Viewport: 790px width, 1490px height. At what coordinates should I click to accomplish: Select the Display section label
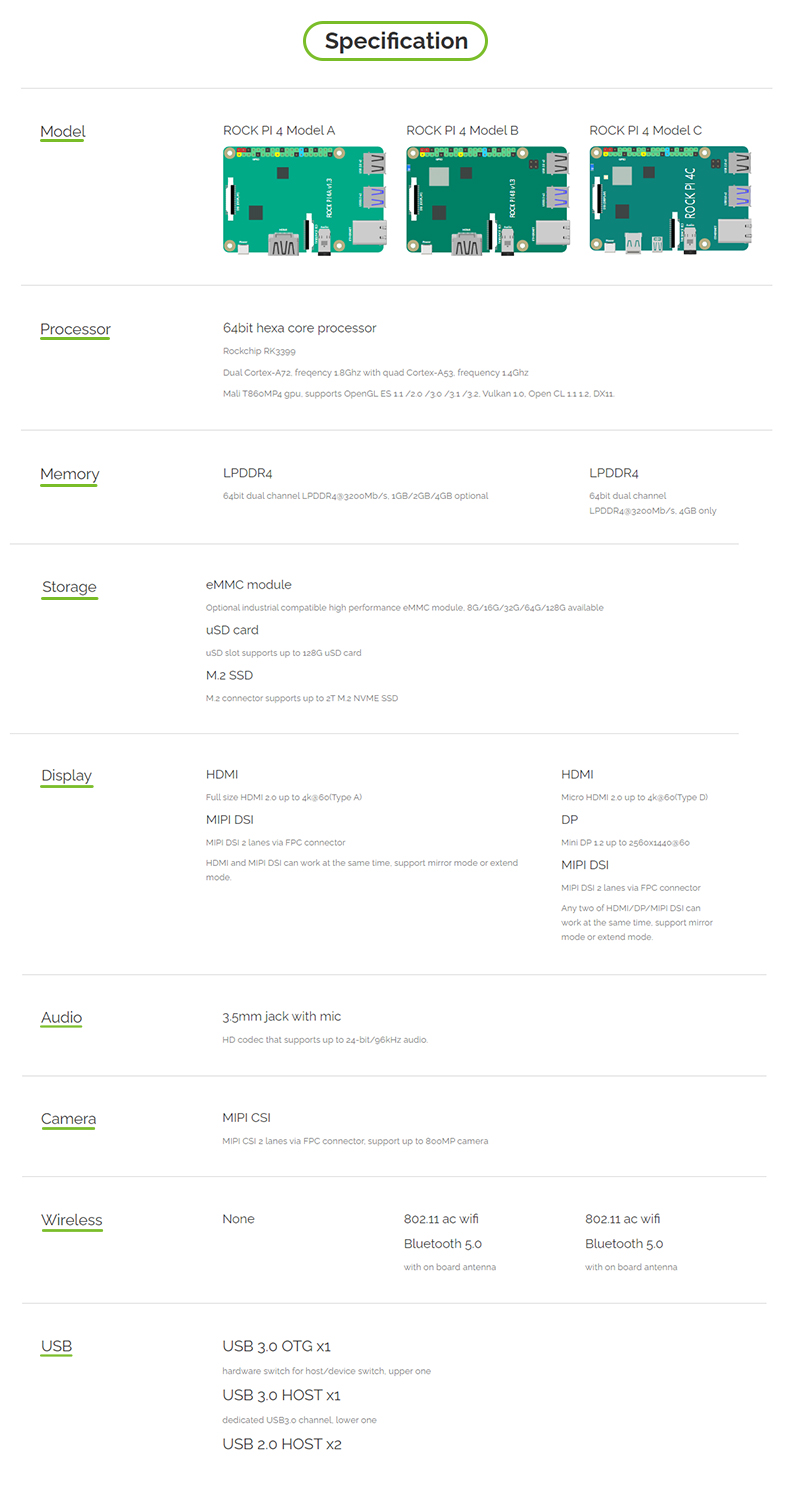[x=67, y=775]
